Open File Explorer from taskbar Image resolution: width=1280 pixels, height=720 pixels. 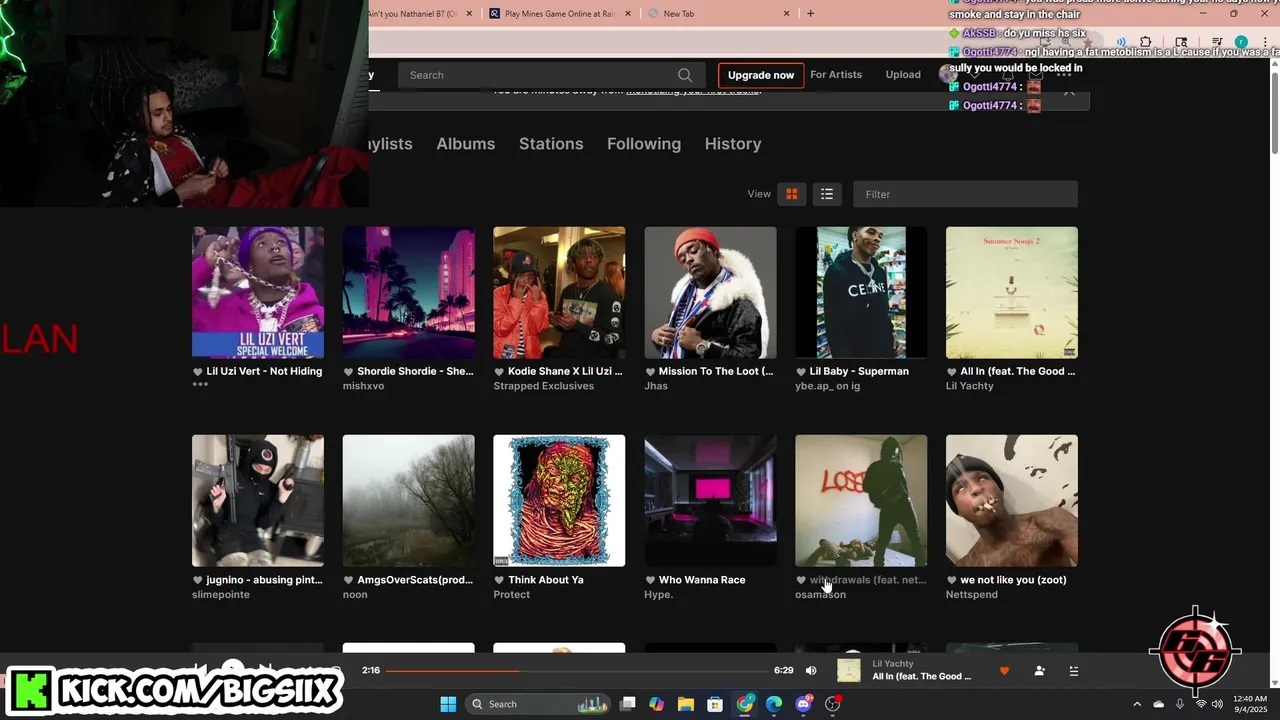point(686,704)
